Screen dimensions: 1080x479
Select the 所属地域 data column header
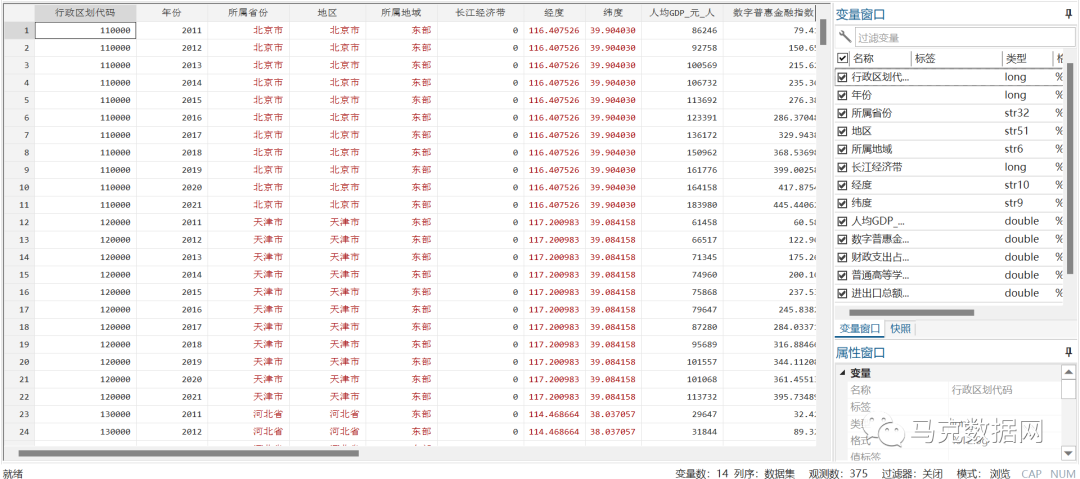pos(402,12)
